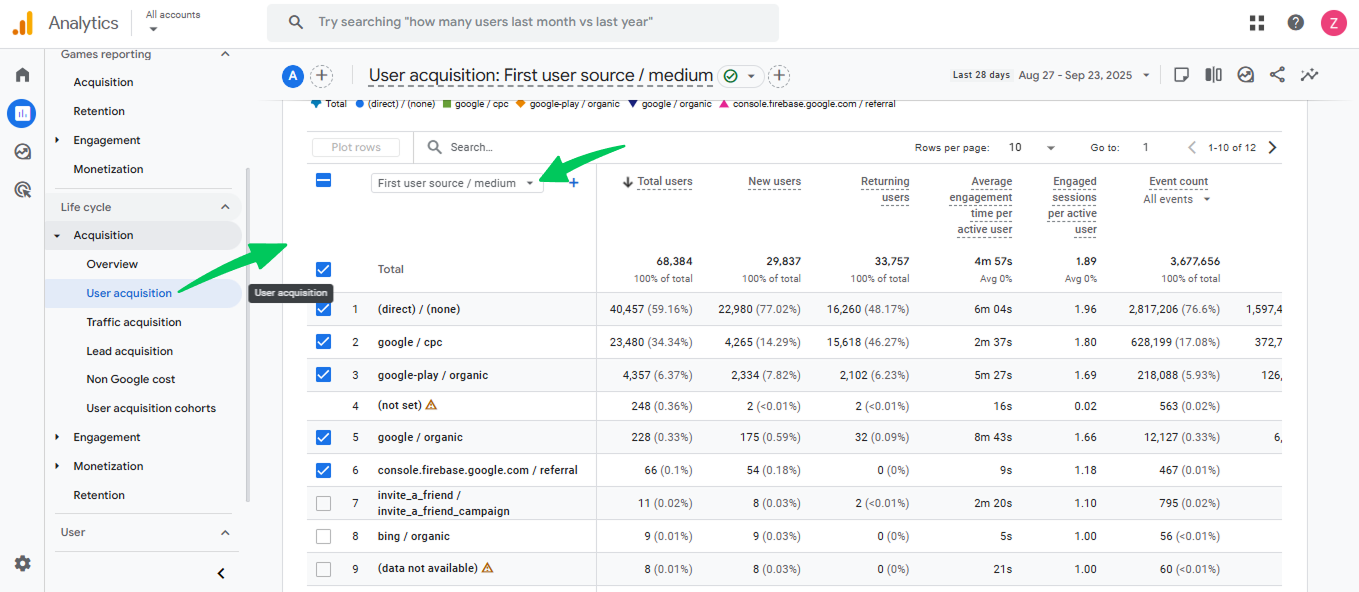Sort by Total users column
The height and width of the screenshot is (592, 1359).
[x=665, y=181]
